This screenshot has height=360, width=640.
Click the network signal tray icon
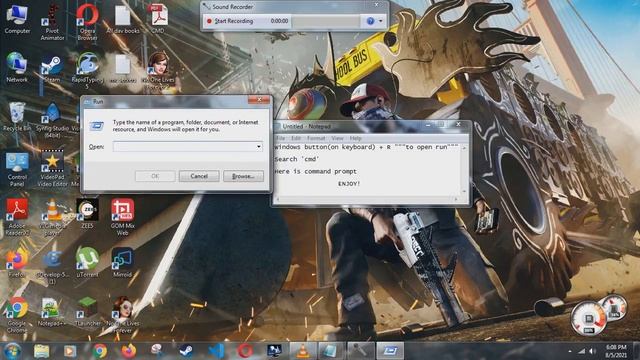coord(582,351)
